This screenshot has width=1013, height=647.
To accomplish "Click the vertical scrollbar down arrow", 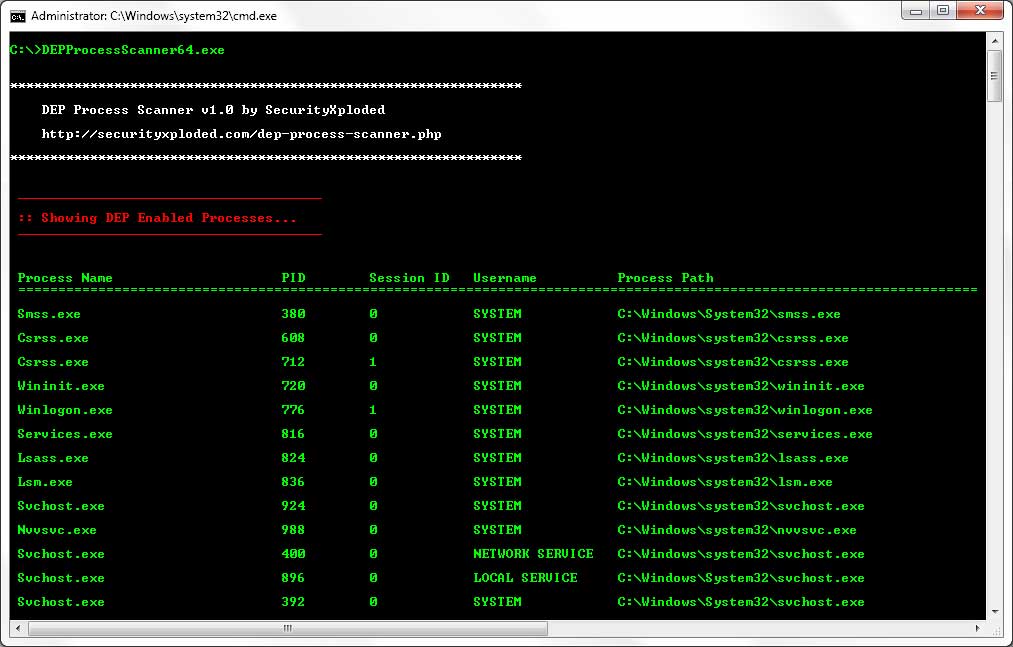I will tap(994, 611).
